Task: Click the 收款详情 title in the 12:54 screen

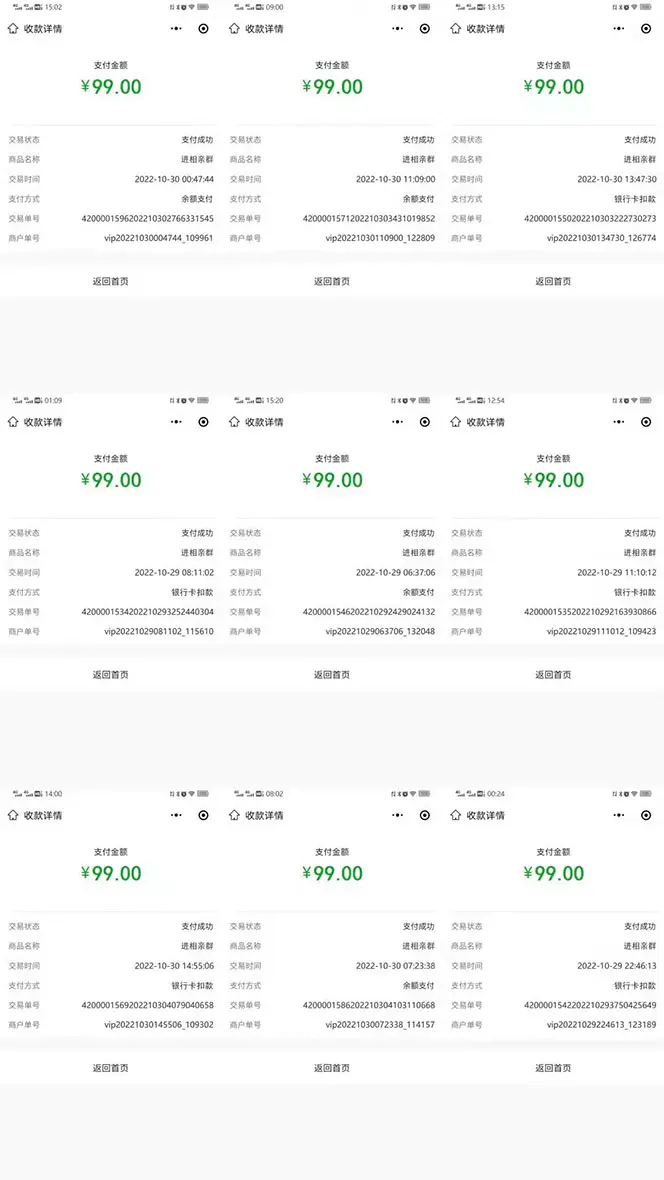Action: coord(486,422)
